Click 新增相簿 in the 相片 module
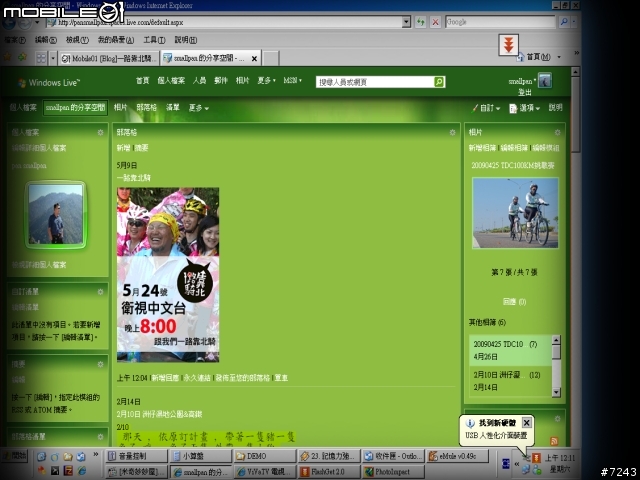Viewport: 640px width, 480px height. click(x=482, y=148)
